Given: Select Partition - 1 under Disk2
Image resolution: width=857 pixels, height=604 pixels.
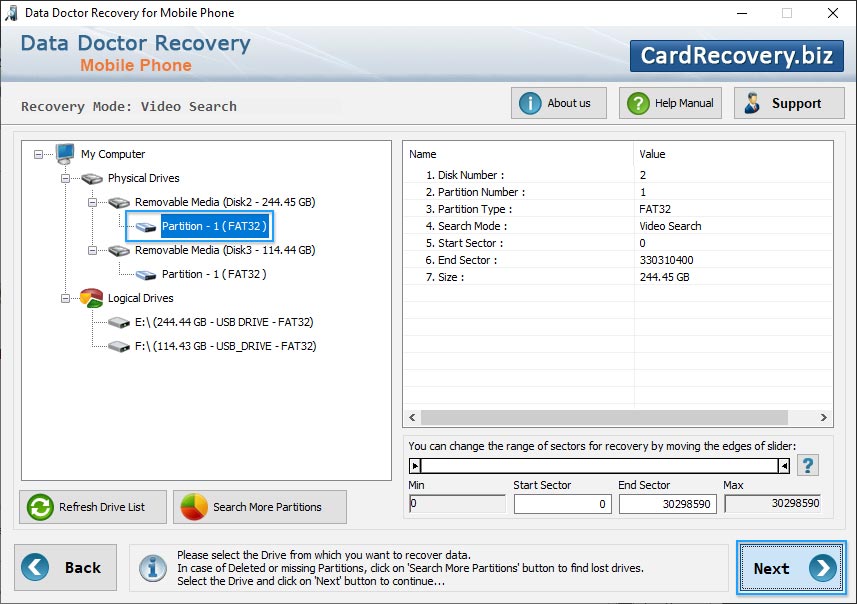Looking at the screenshot, I should tap(214, 226).
